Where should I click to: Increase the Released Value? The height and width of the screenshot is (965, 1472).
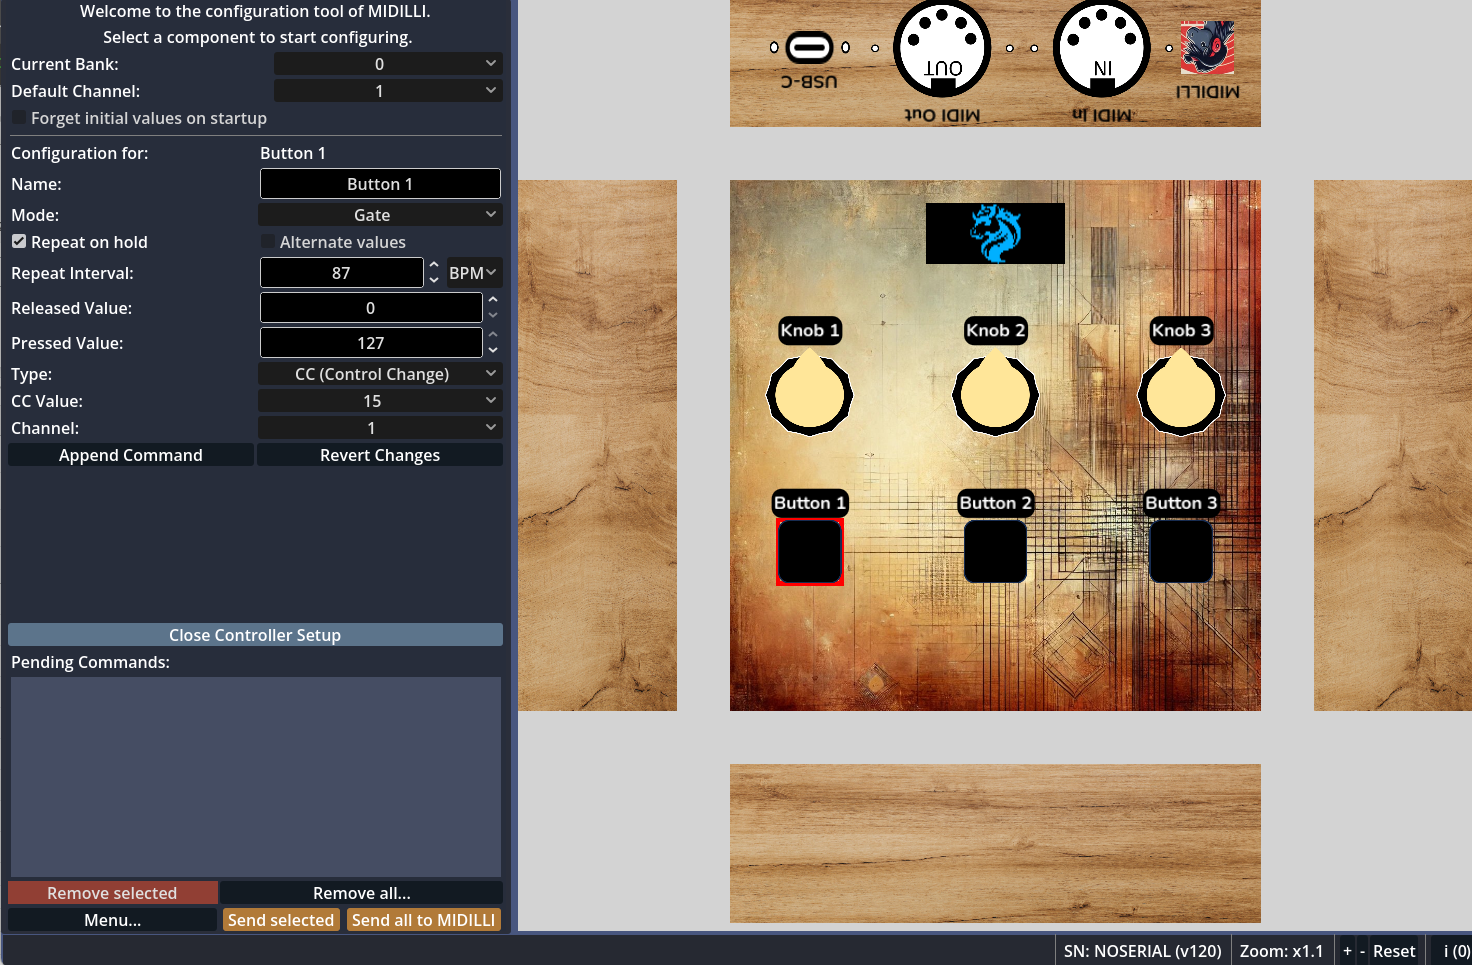point(493,300)
